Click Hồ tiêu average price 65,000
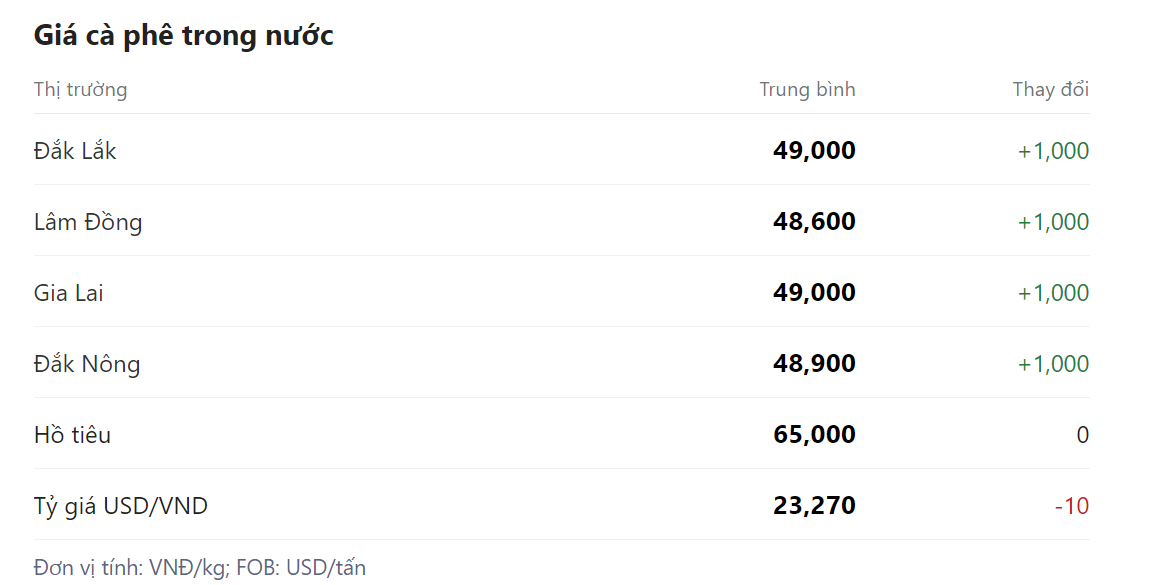The image size is (1159, 585). coord(814,435)
